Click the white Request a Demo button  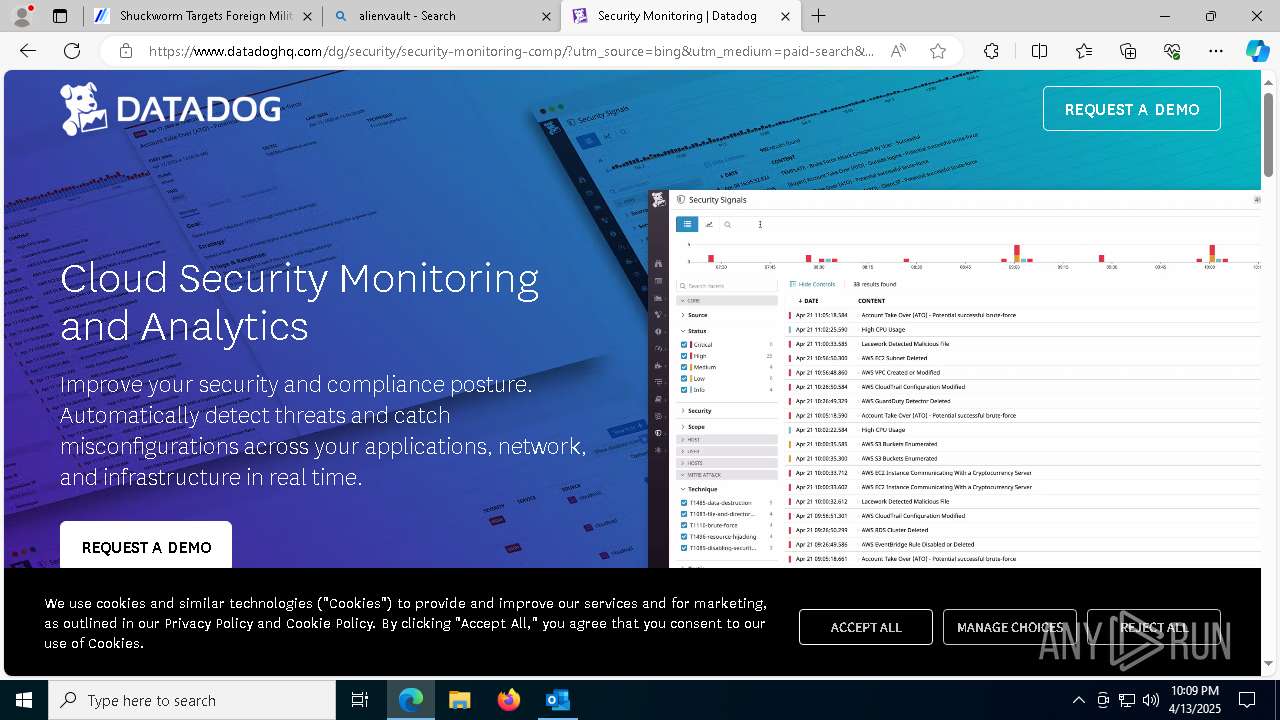click(146, 546)
